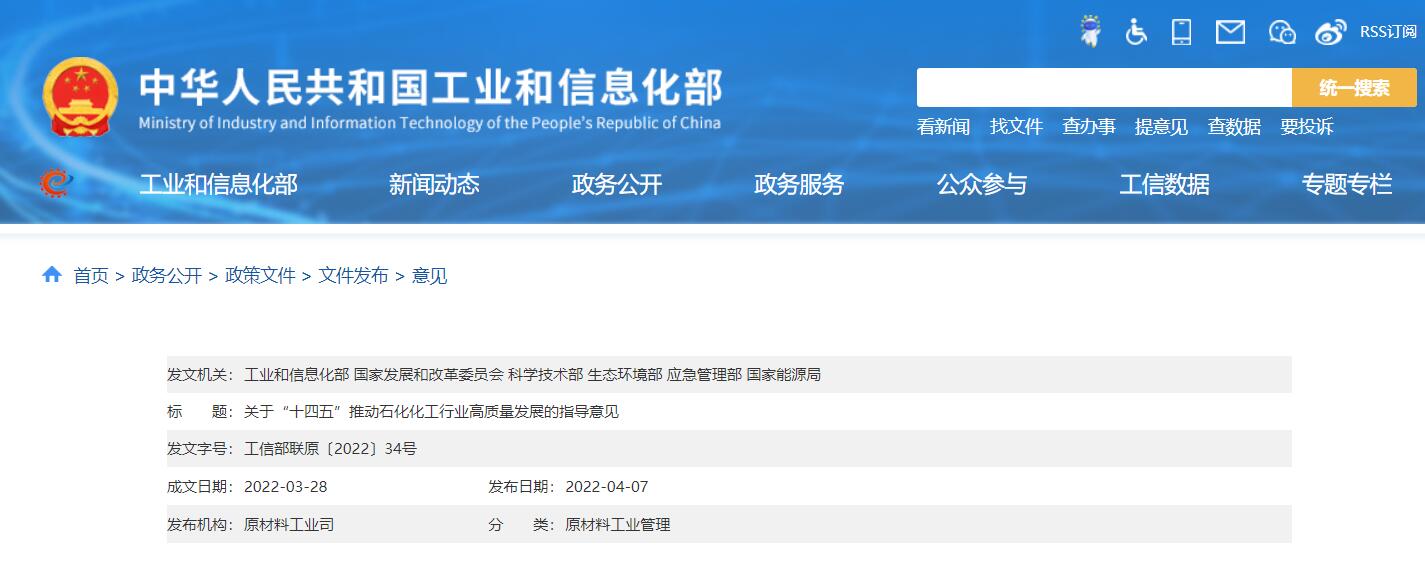The width and height of the screenshot is (1425, 567).
Task: Click the 成文日期 value 2022-03-28
Action: [286, 487]
